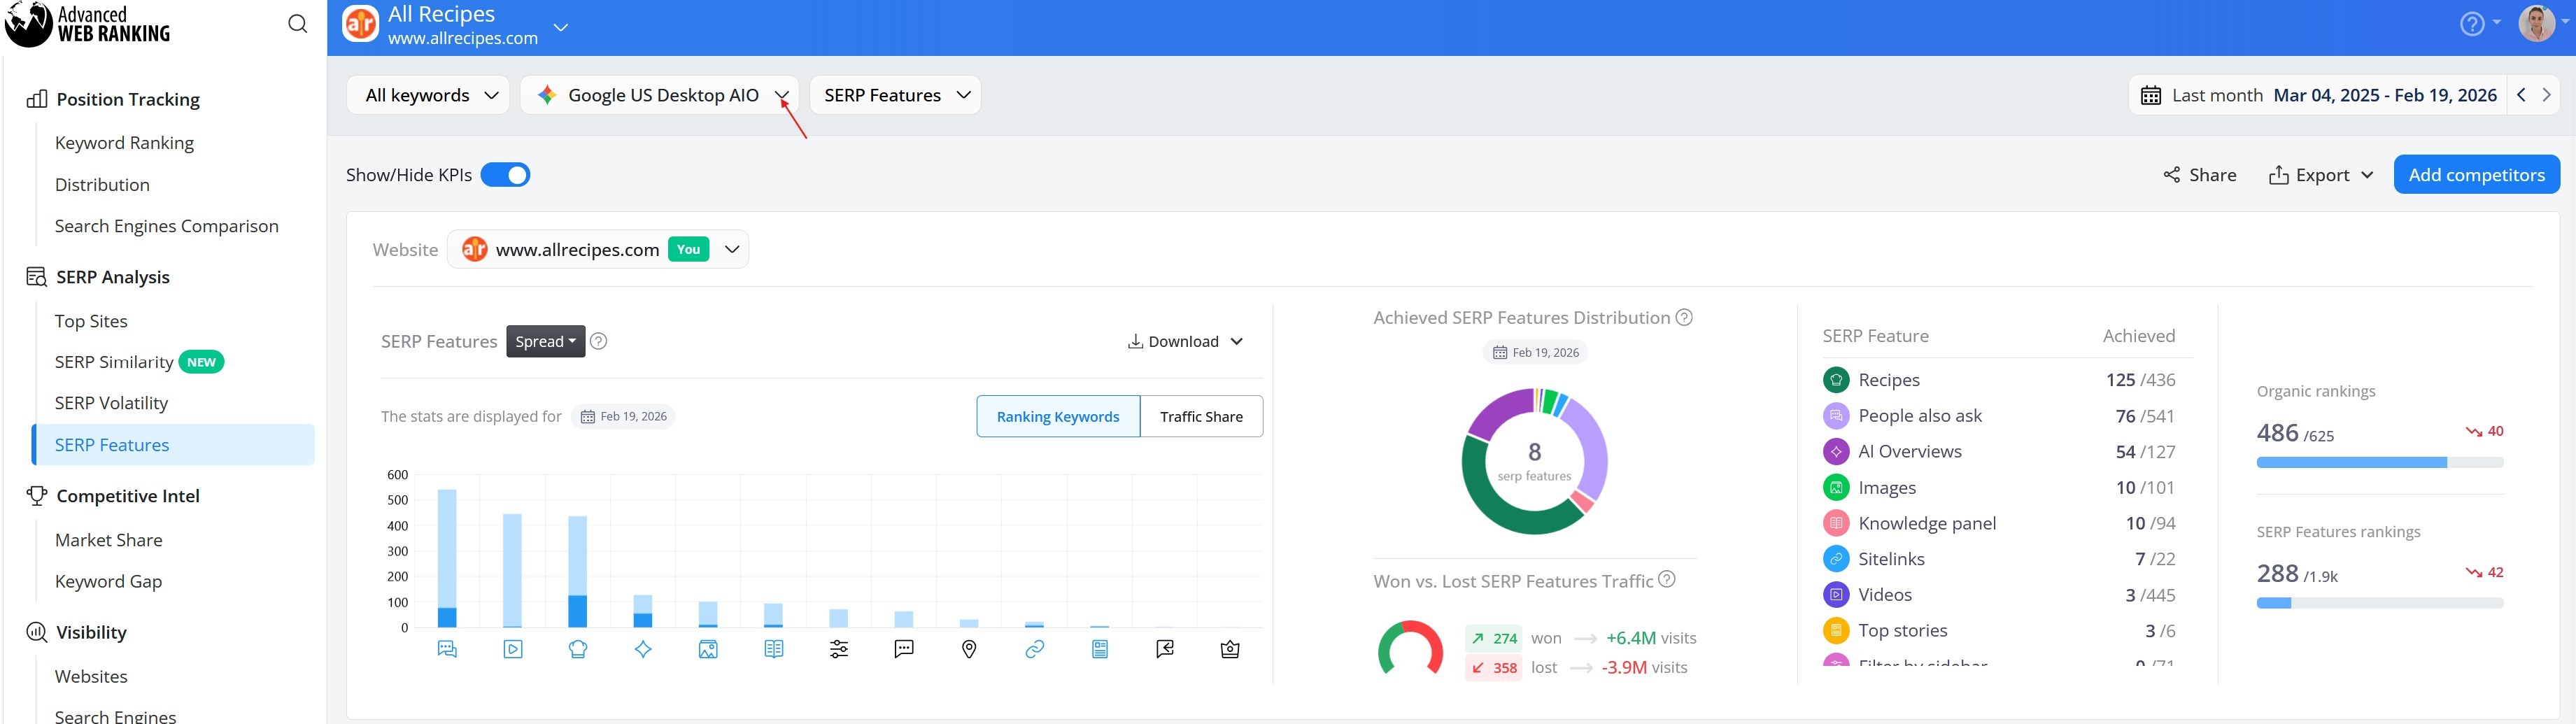Click the help question mark in top bar

[2472, 24]
